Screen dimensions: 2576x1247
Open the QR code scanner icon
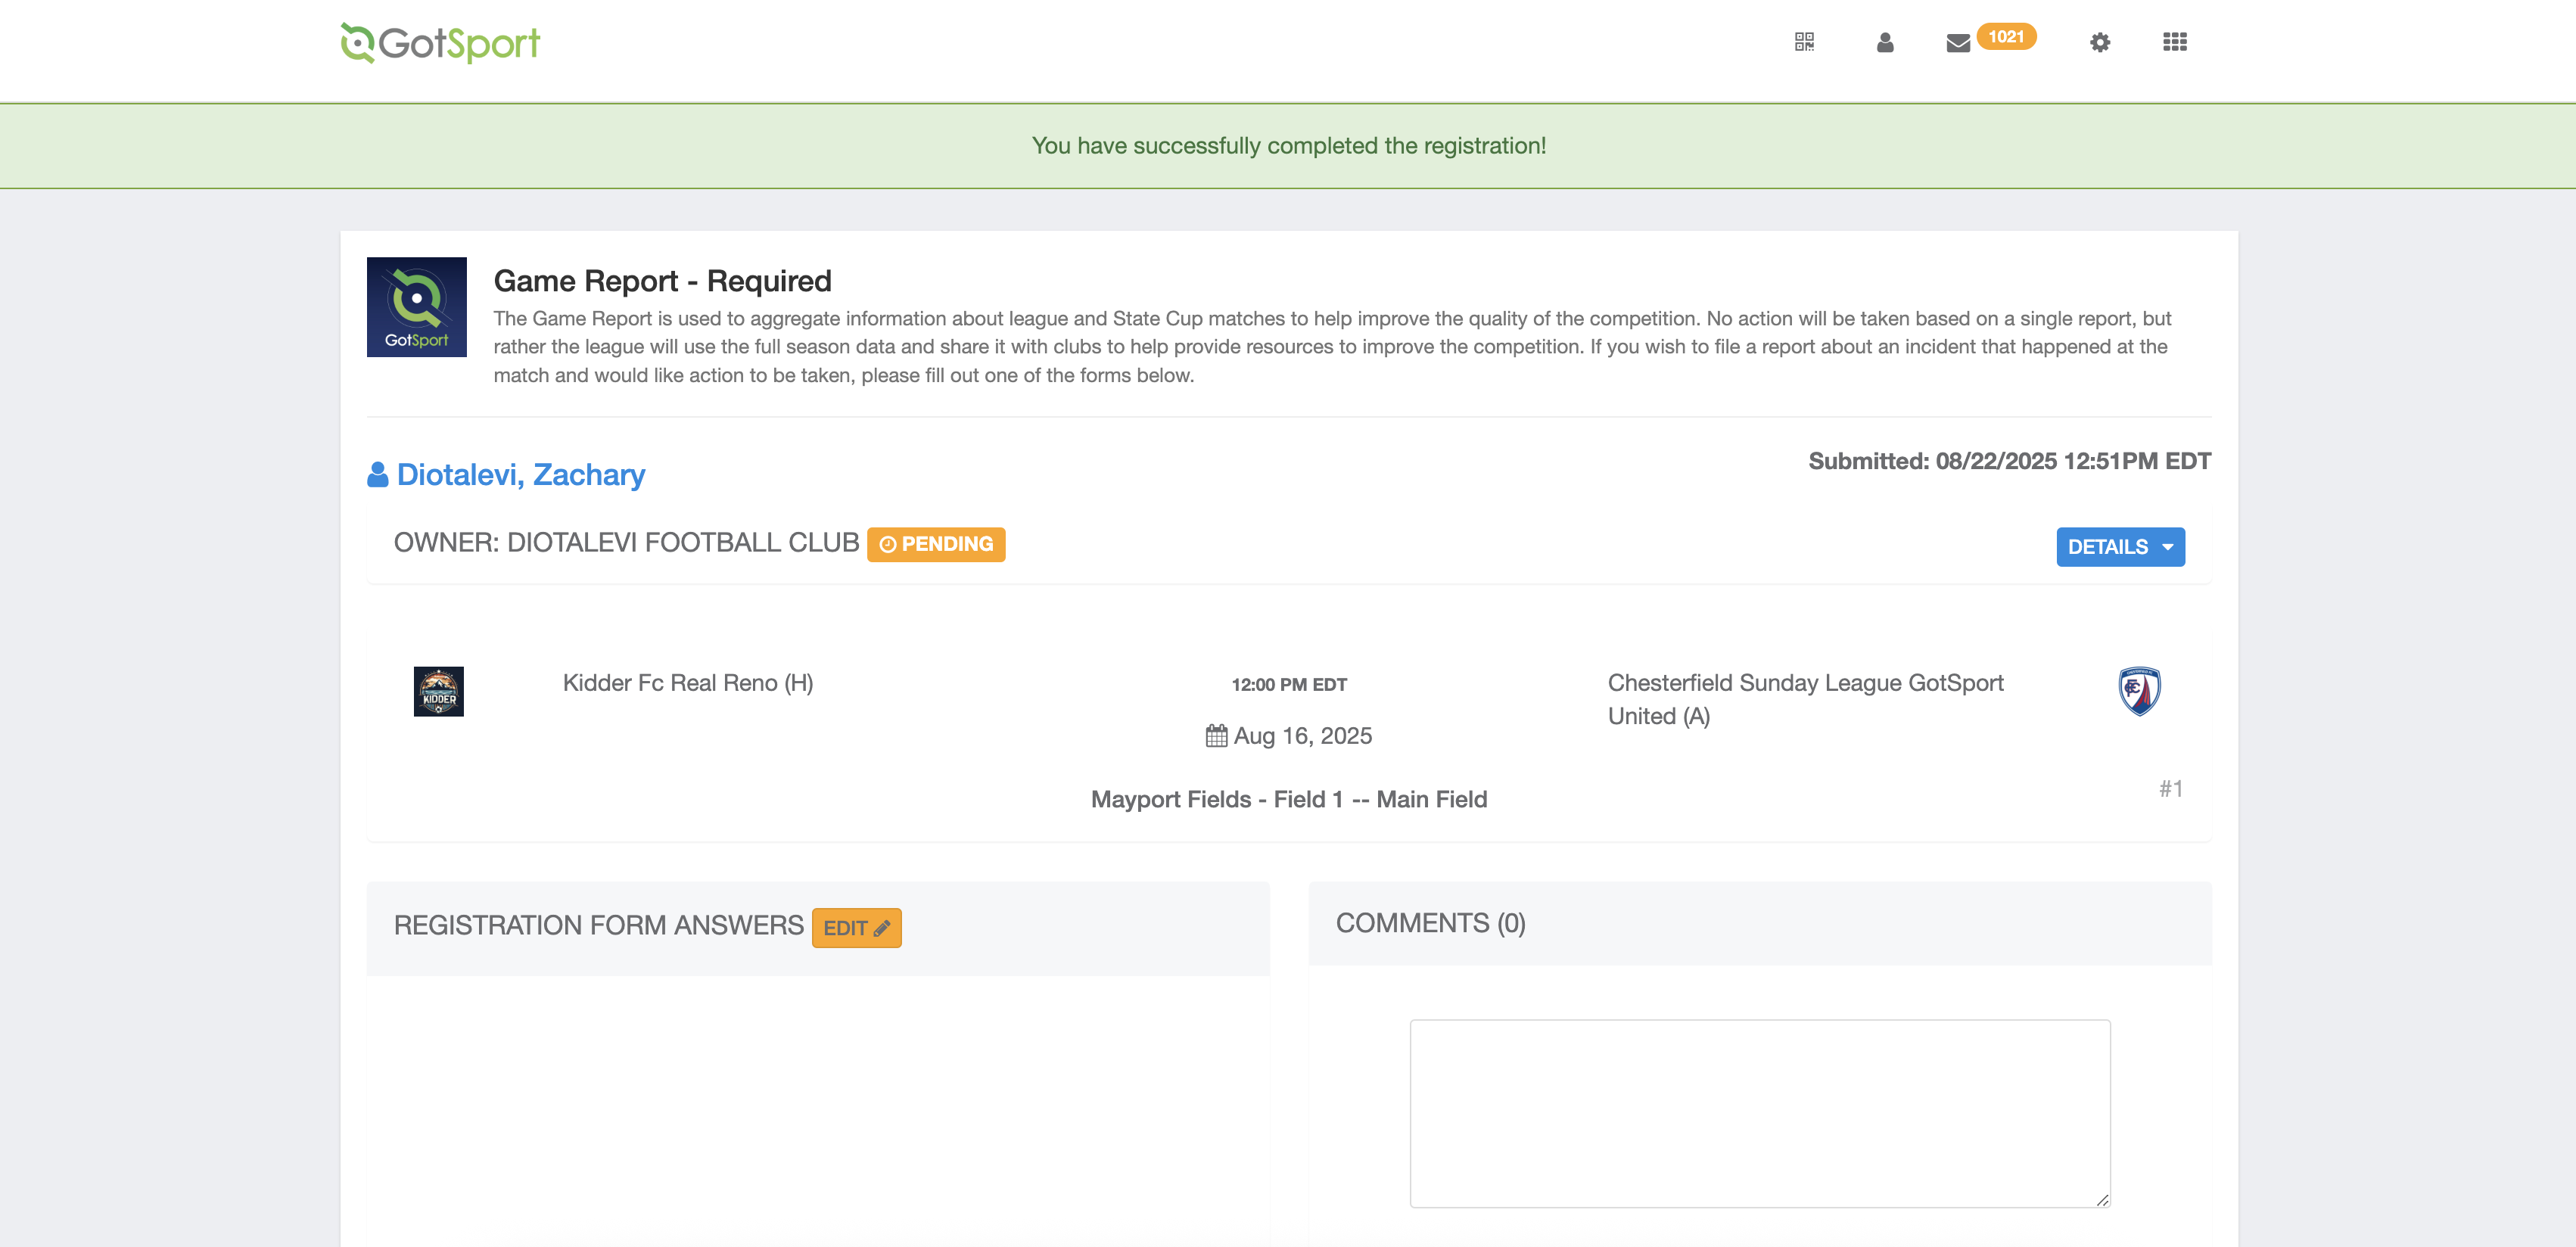[1804, 42]
